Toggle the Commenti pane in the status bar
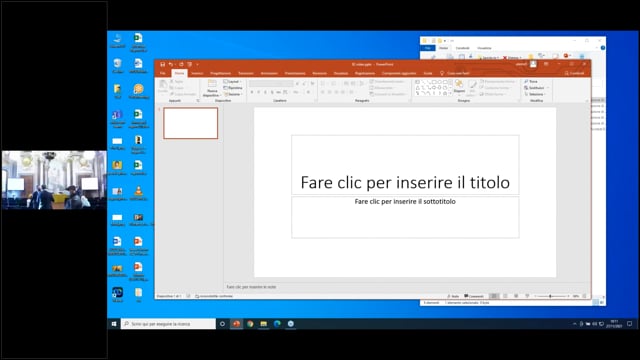The width and height of the screenshot is (640, 360). (474, 296)
